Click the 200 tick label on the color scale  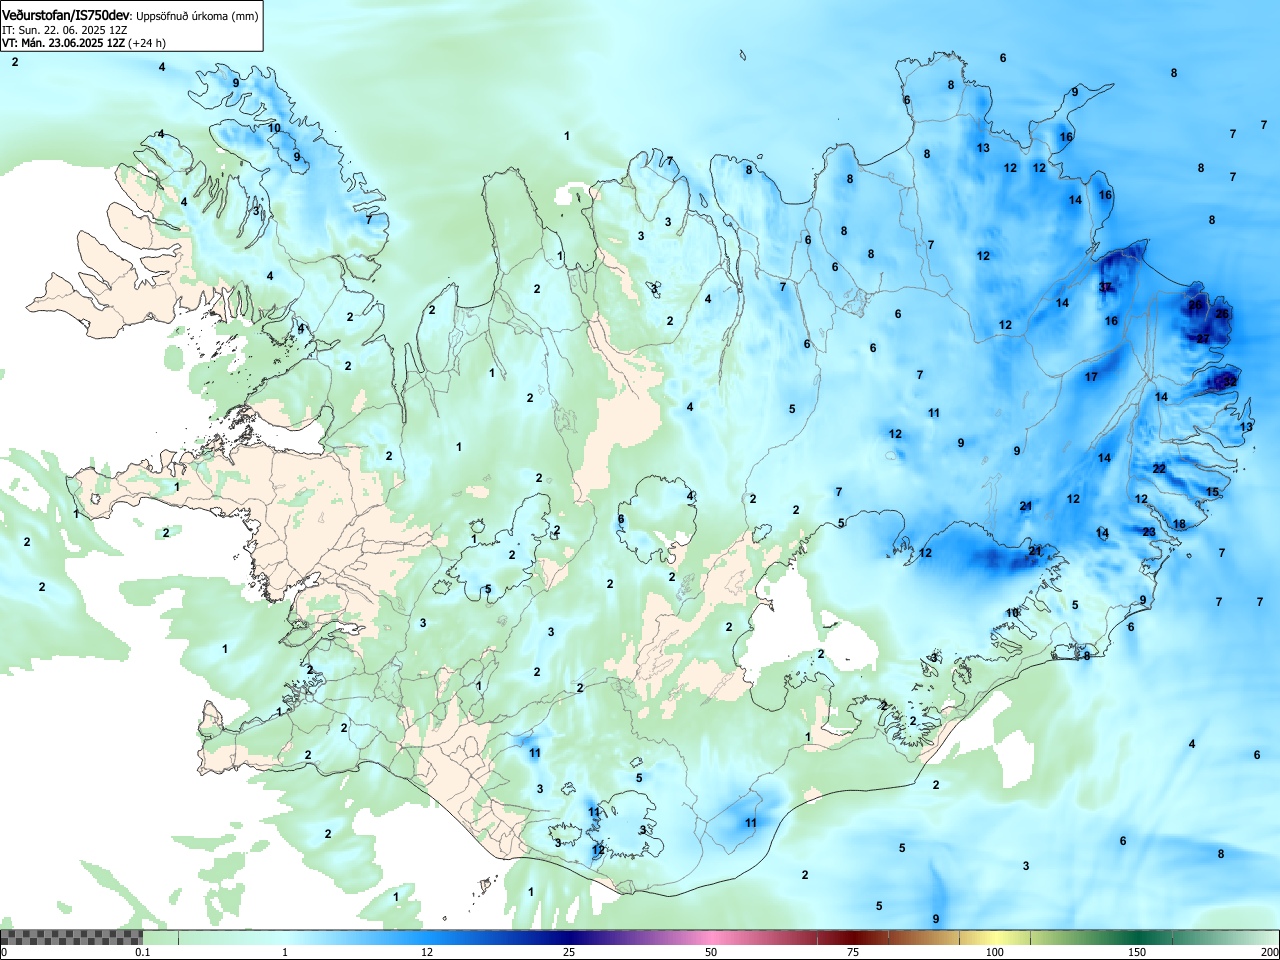coord(1269,952)
